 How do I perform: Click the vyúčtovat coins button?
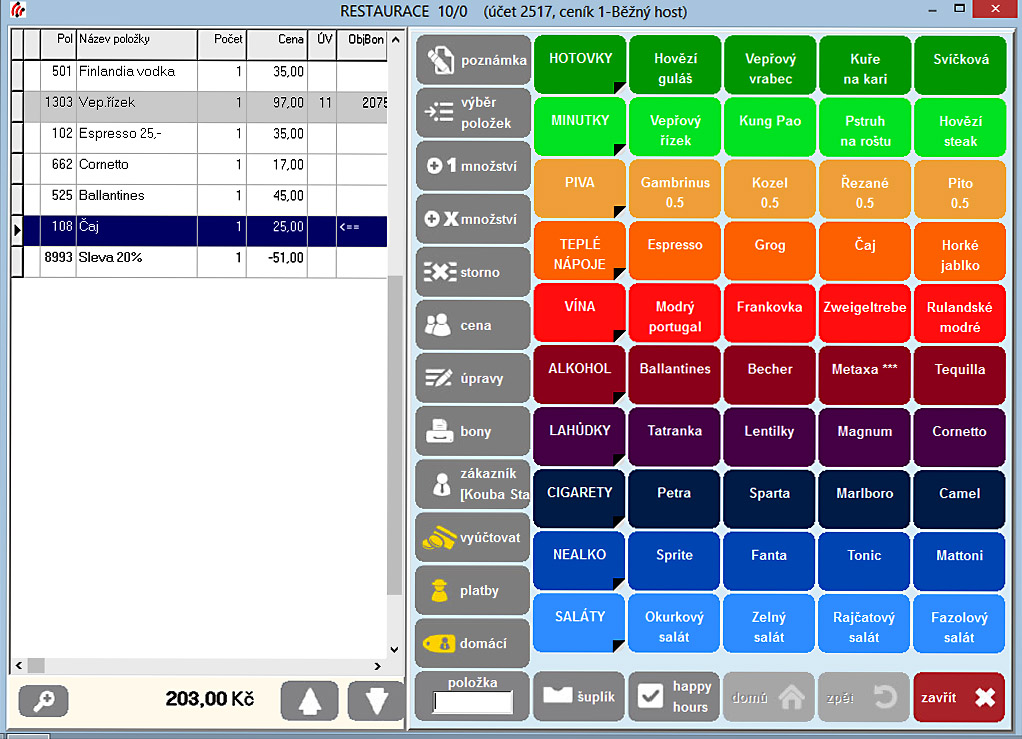pos(473,538)
